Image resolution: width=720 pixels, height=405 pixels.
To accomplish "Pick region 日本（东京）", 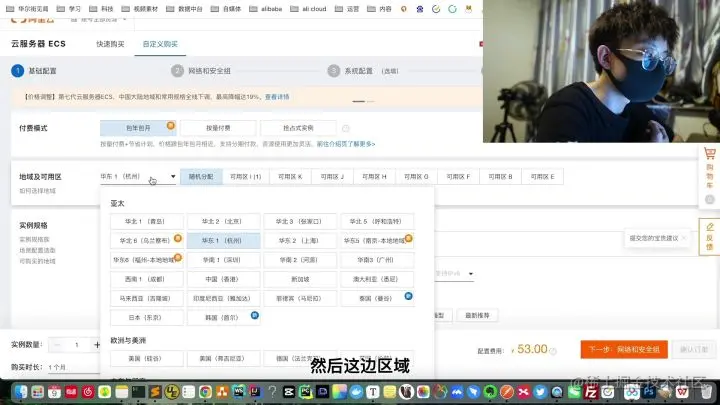I will click(147, 318).
